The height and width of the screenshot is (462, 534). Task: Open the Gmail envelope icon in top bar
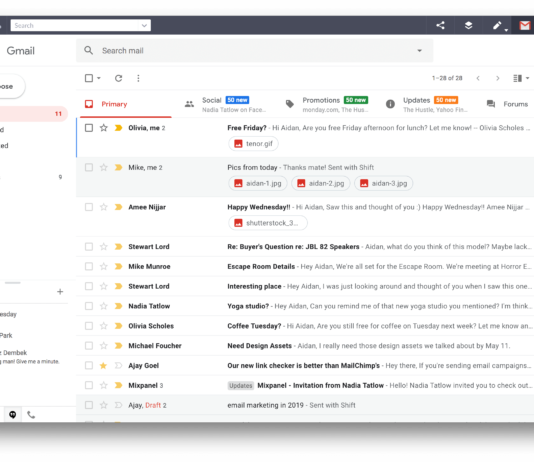(524, 26)
